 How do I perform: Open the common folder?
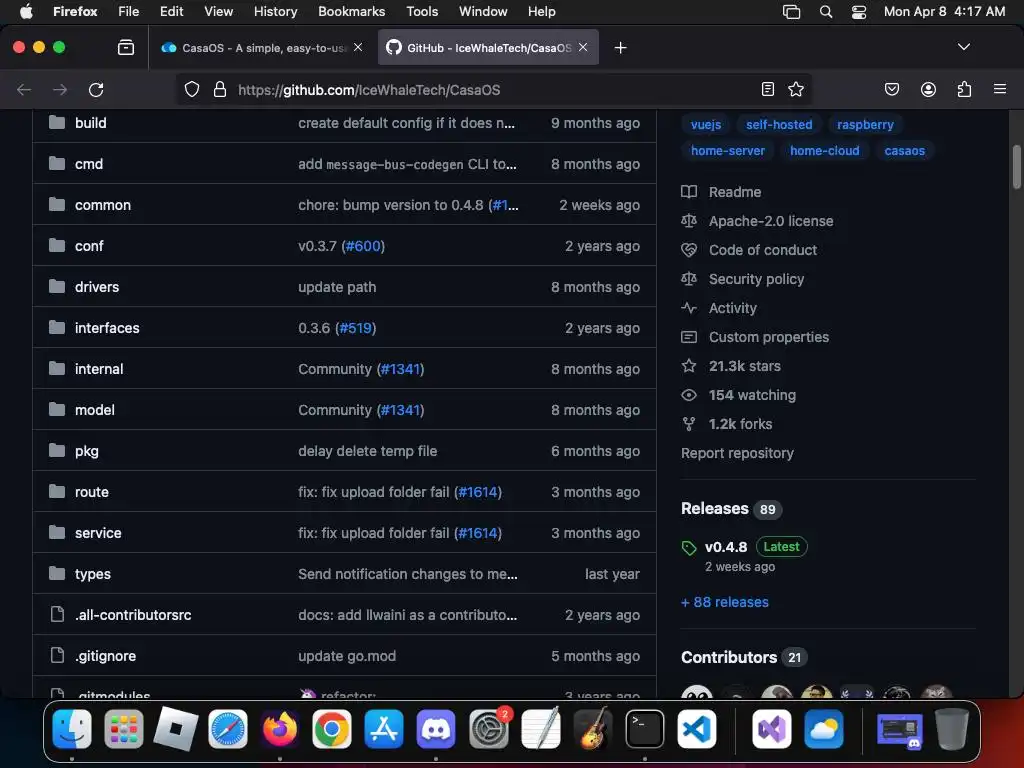(x=103, y=205)
